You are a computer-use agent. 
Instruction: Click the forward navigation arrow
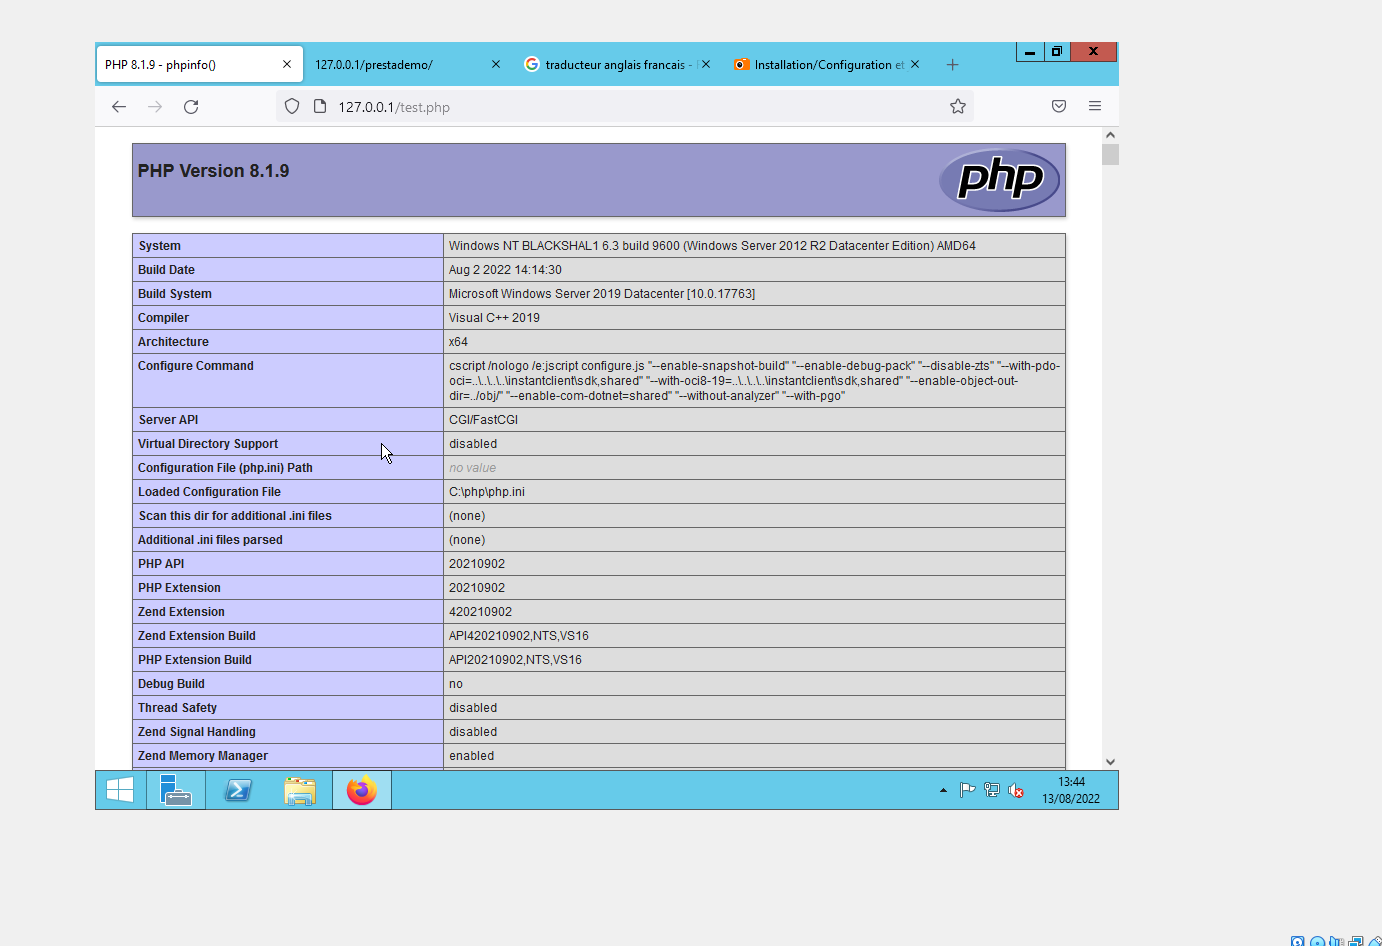pyautogui.click(x=155, y=107)
